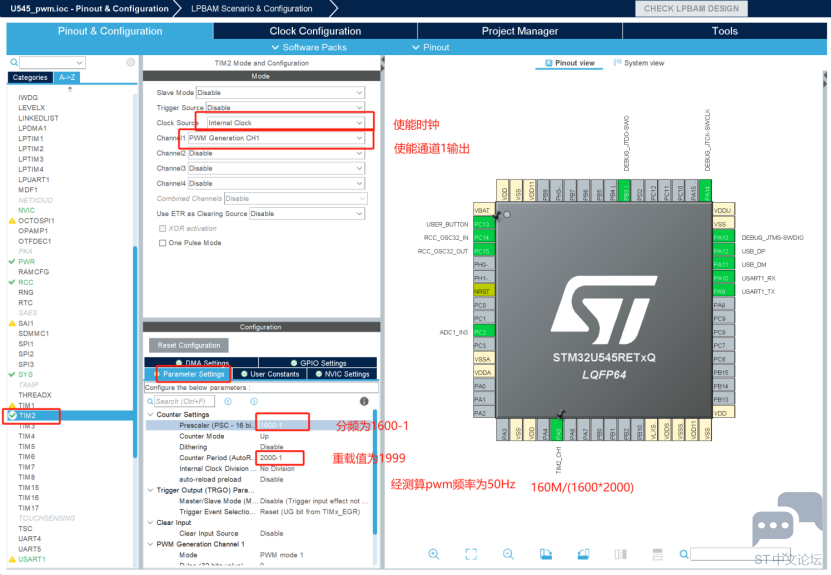
Task: Switch to Clock Configuration tab
Action: pos(315,31)
